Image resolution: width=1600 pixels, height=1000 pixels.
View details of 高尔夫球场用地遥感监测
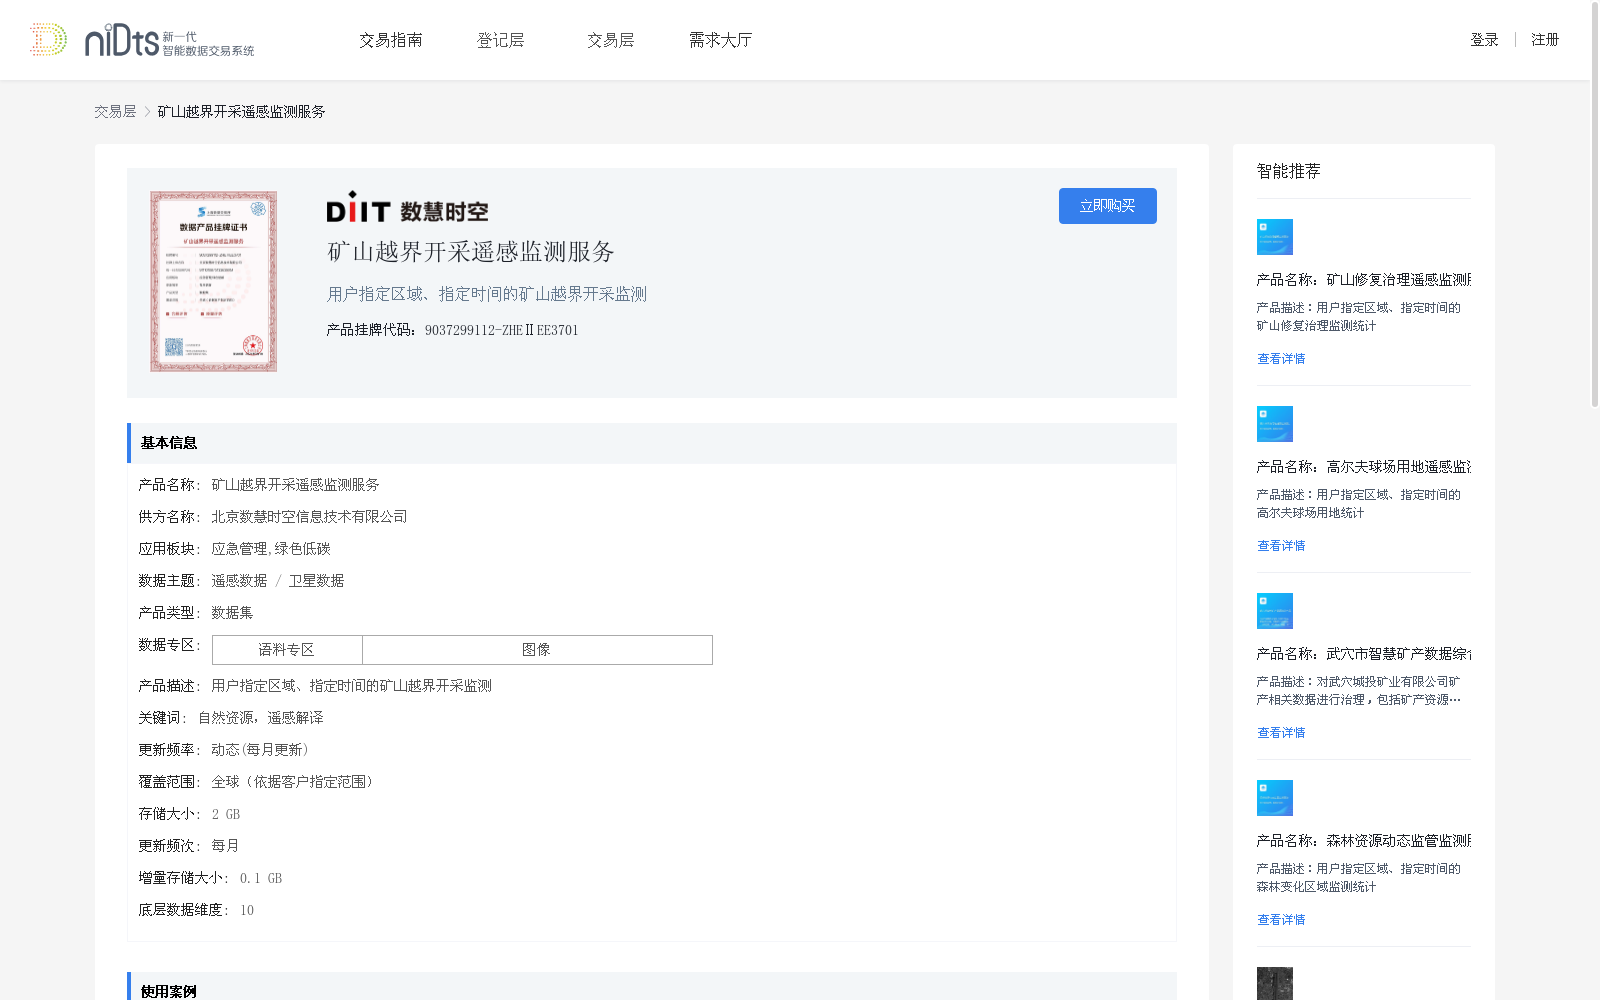point(1281,546)
